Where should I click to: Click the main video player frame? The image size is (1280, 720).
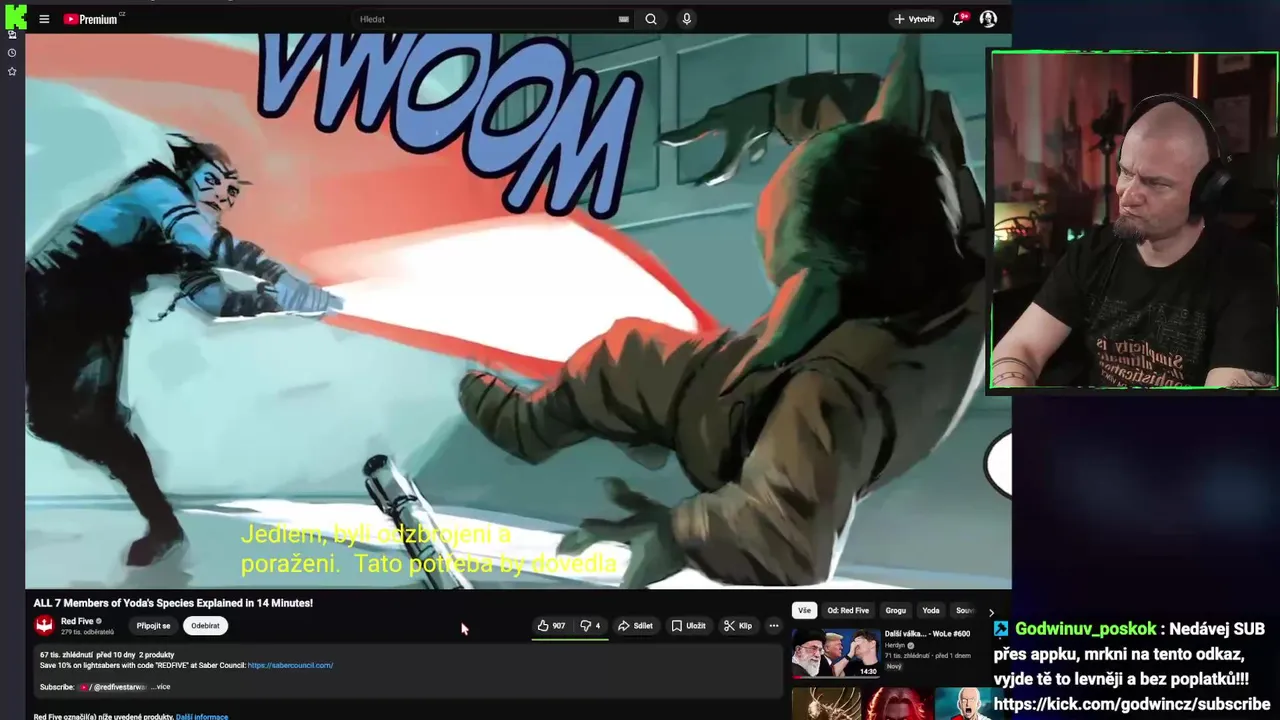[518, 311]
